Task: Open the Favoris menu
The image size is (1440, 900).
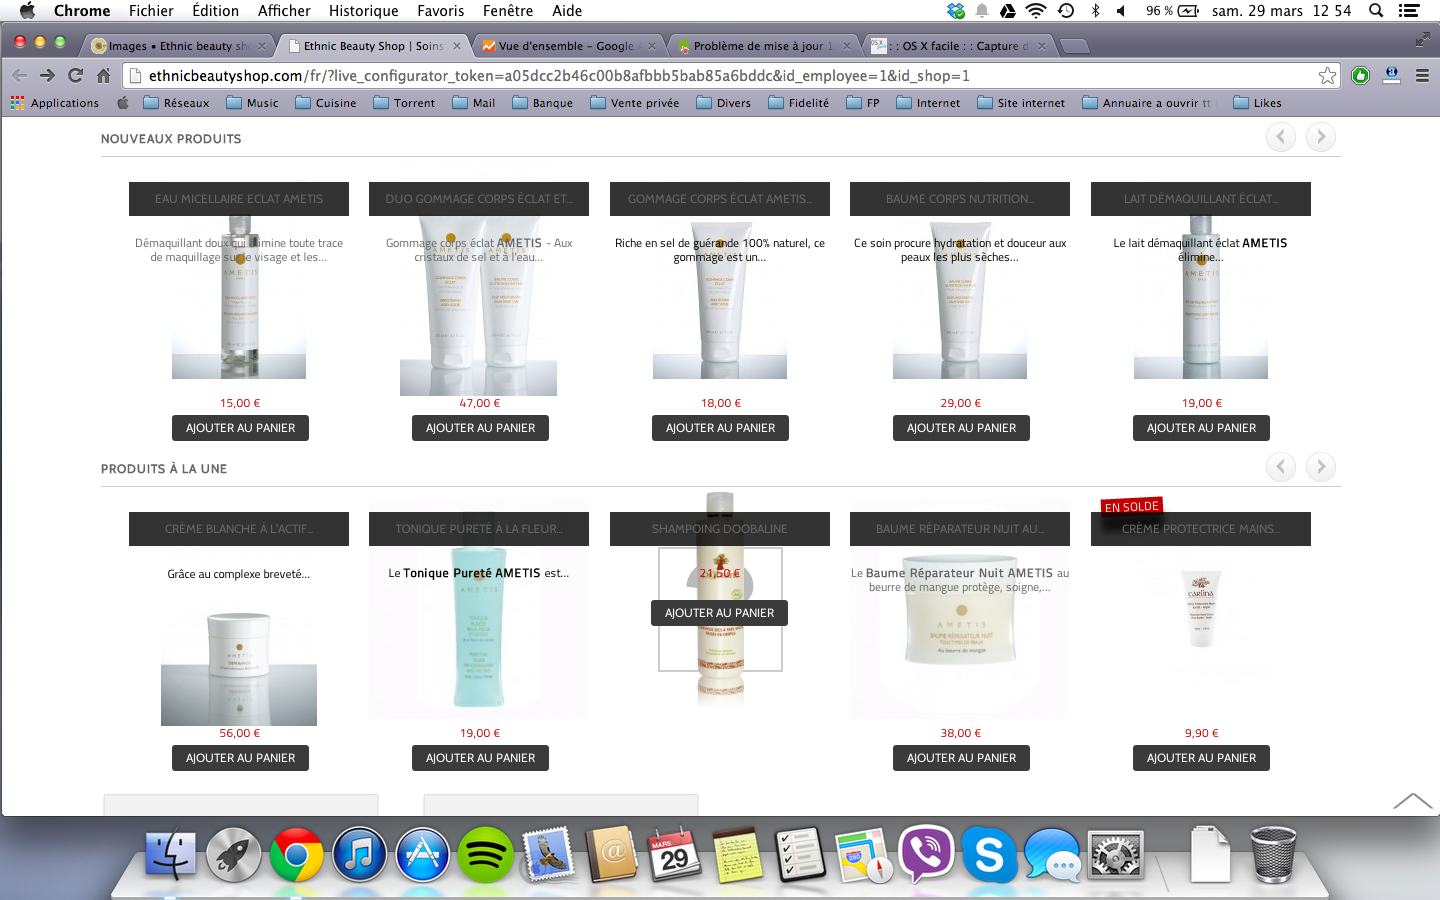Action: (x=440, y=11)
